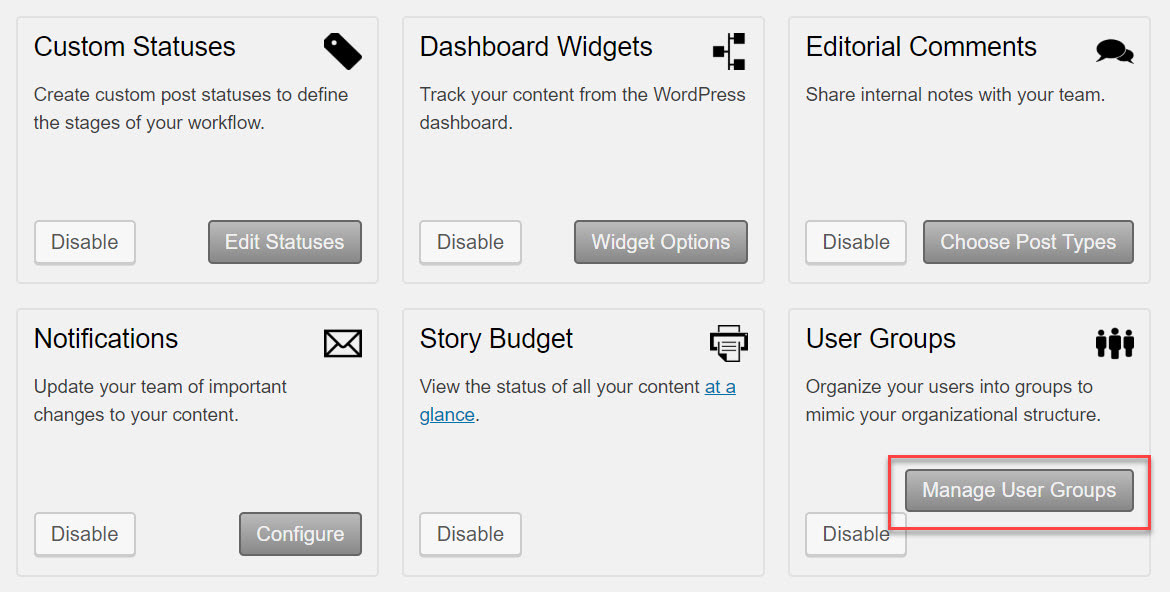
Task: Click the Custom Statuses tag icon
Action: point(342,52)
